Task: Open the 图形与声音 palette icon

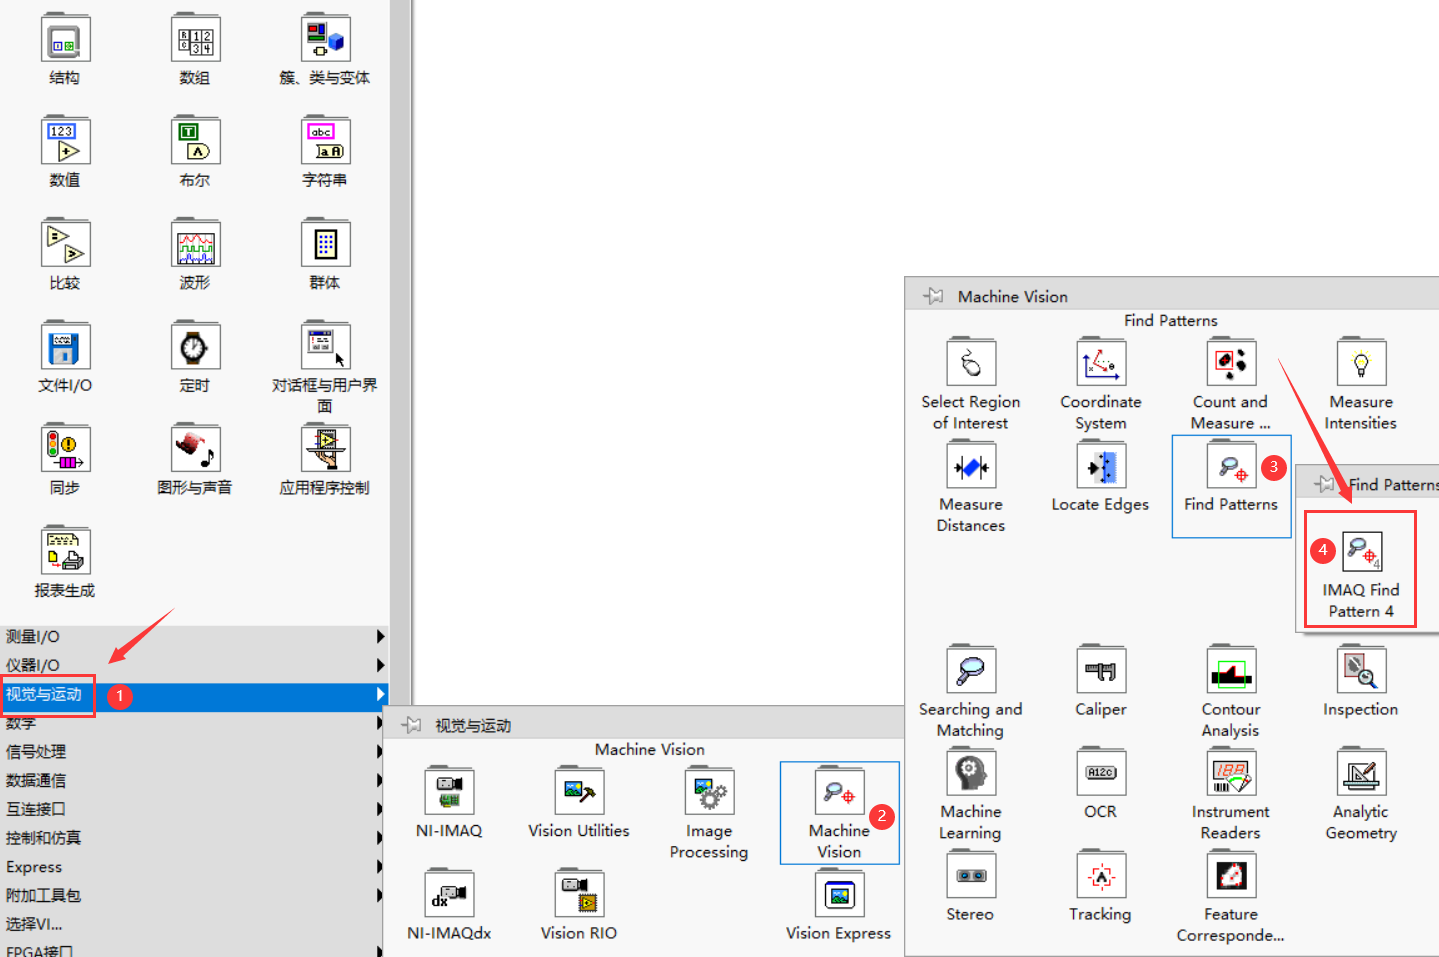Action: point(195,450)
